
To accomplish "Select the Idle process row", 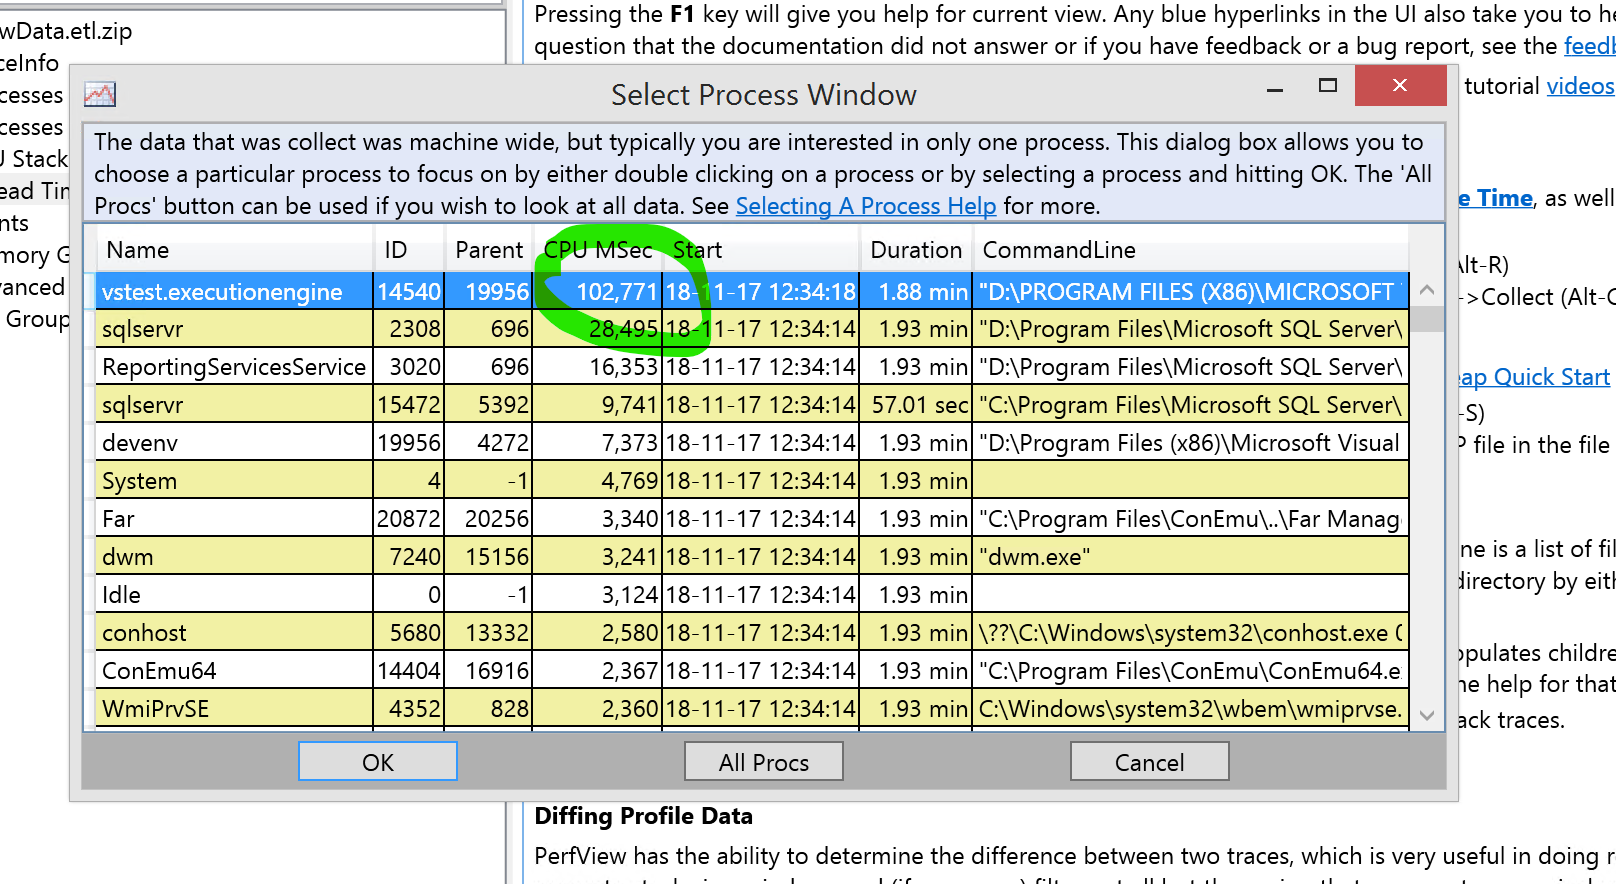I will (752, 595).
